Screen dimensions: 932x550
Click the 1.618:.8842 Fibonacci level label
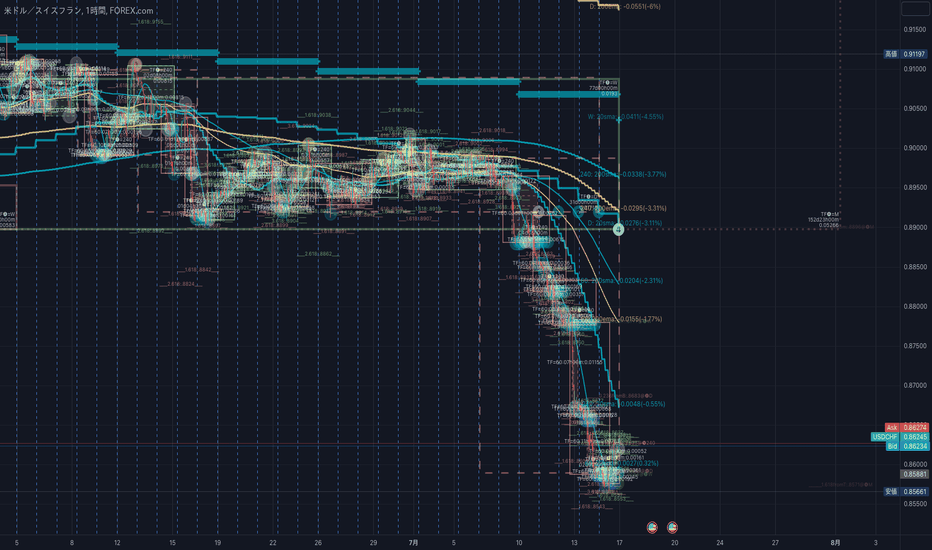point(197,269)
